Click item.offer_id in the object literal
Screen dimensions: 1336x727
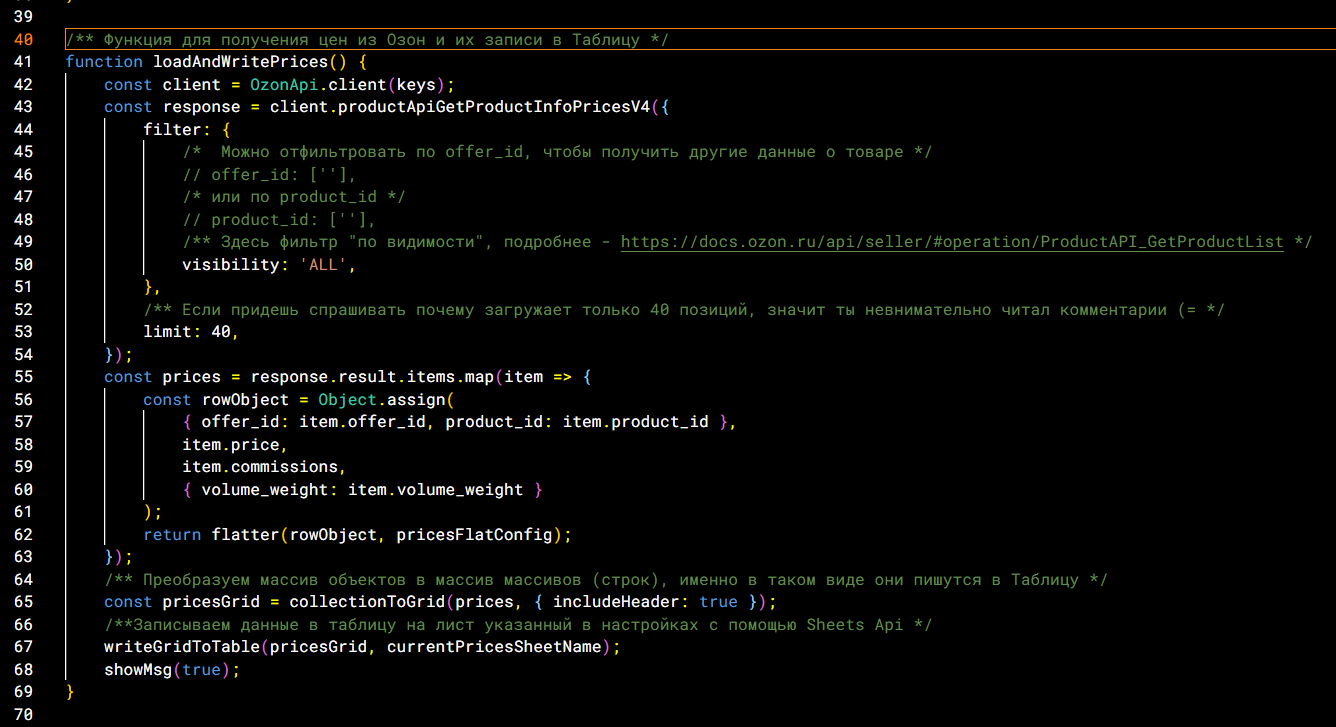tap(363, 422)
